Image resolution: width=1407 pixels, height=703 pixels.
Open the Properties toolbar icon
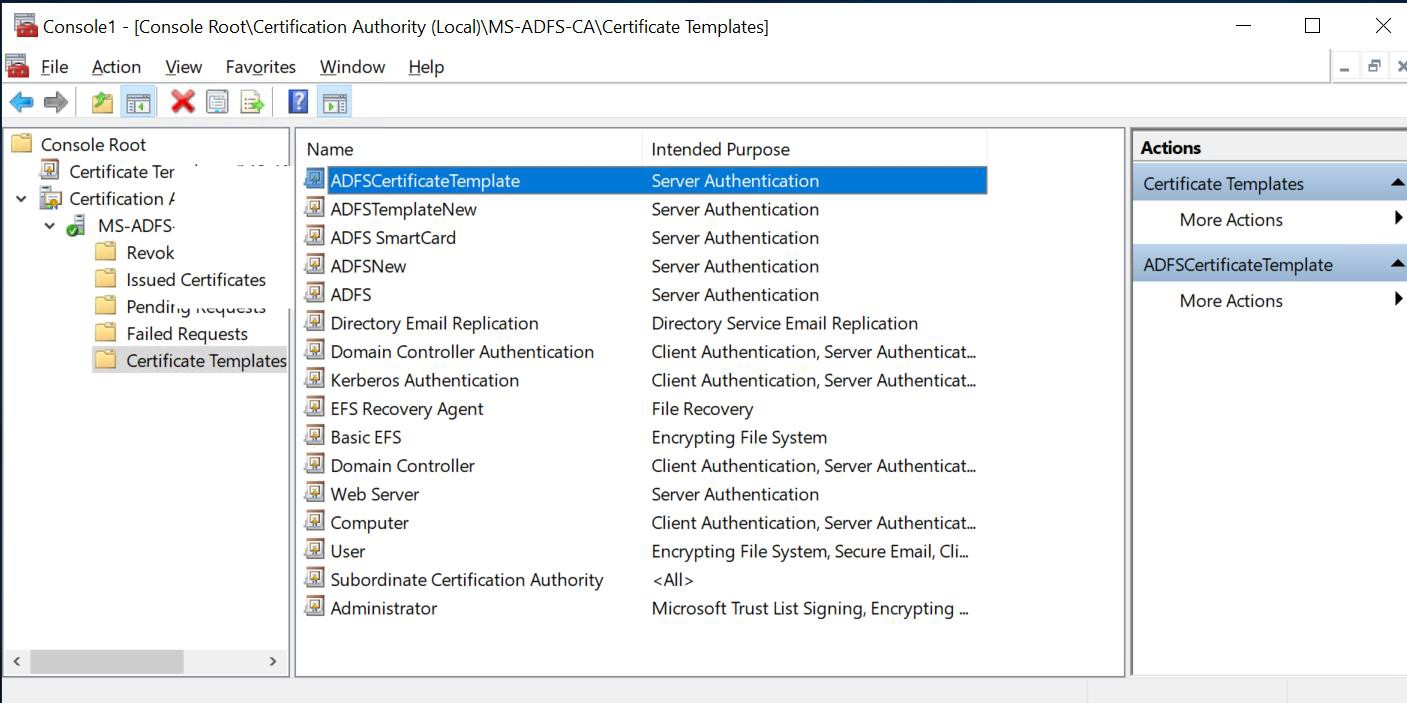217,101
